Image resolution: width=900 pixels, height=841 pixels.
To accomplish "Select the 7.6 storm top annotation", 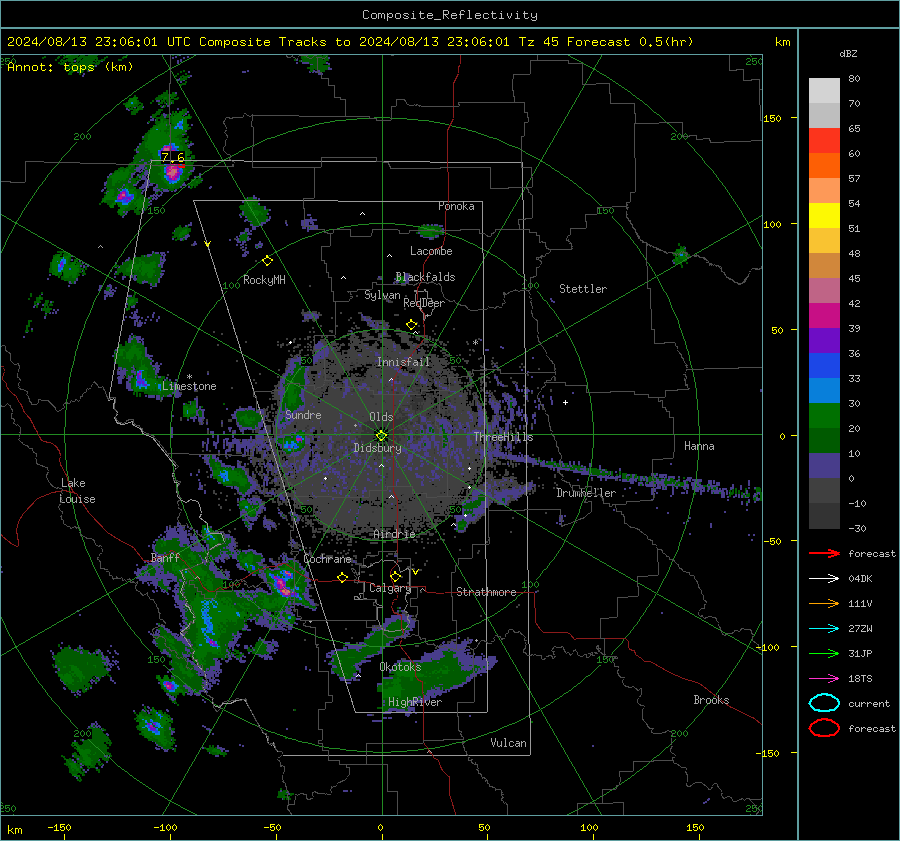I will [x=173, y=157].
